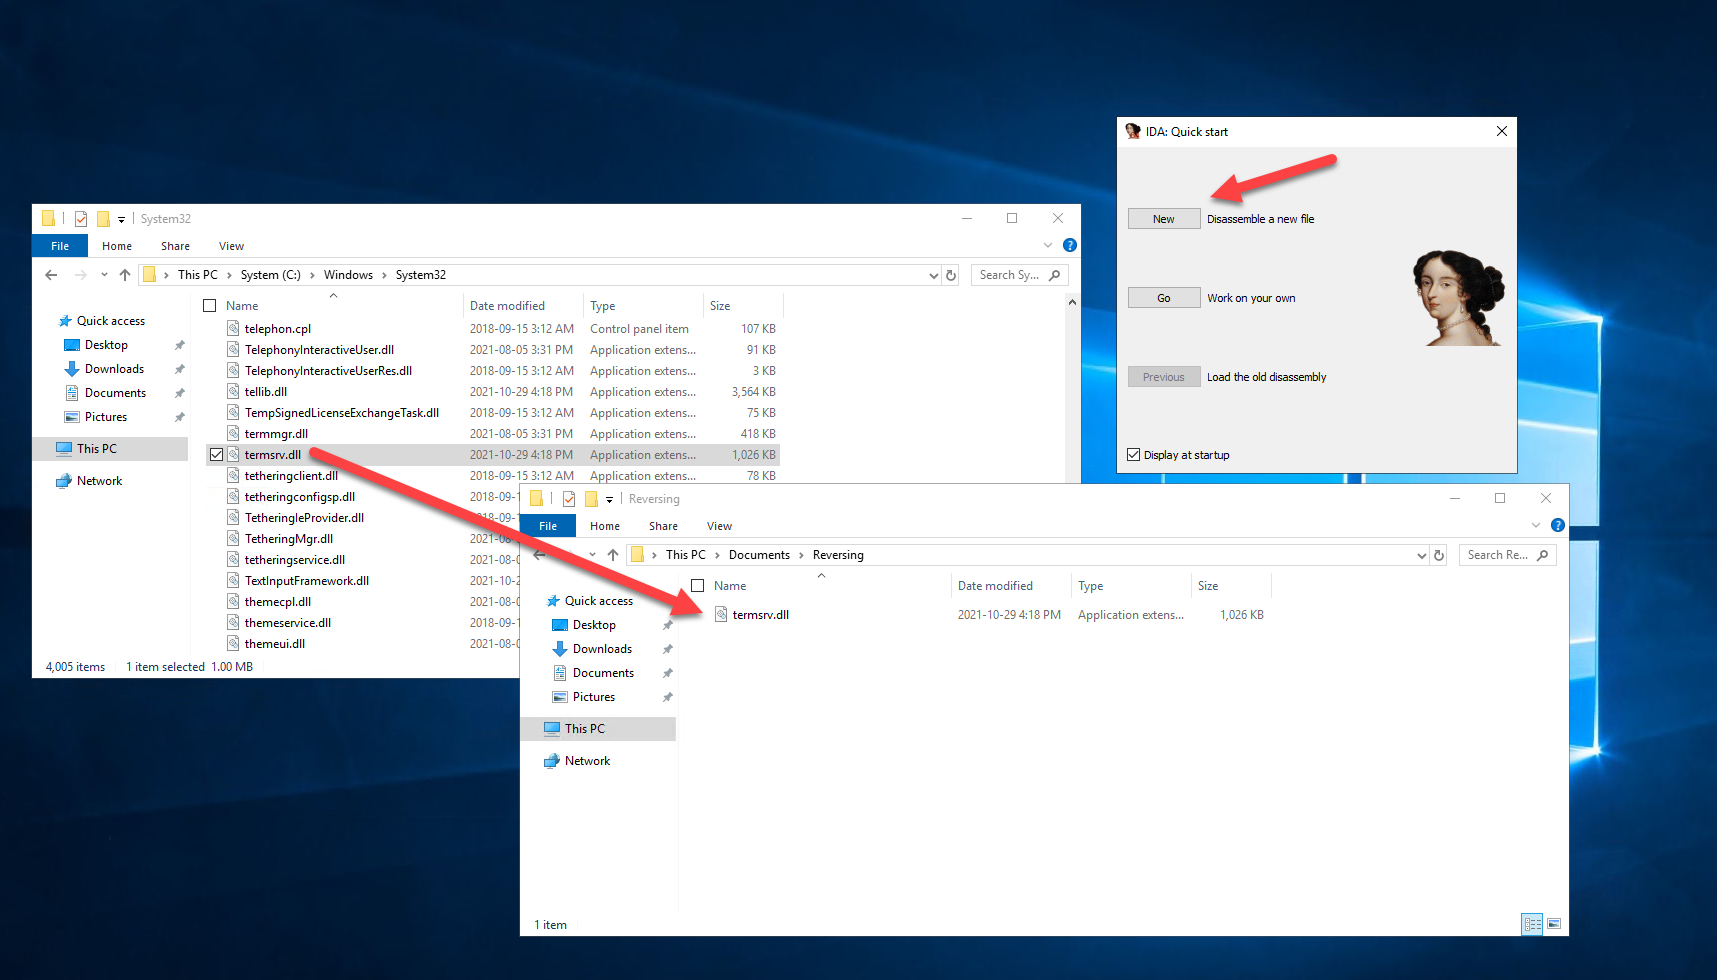Viewport: 1717px width, 980px height.
Task: Click the search box in Reversing window
Action: click(x=1497, y=555)
